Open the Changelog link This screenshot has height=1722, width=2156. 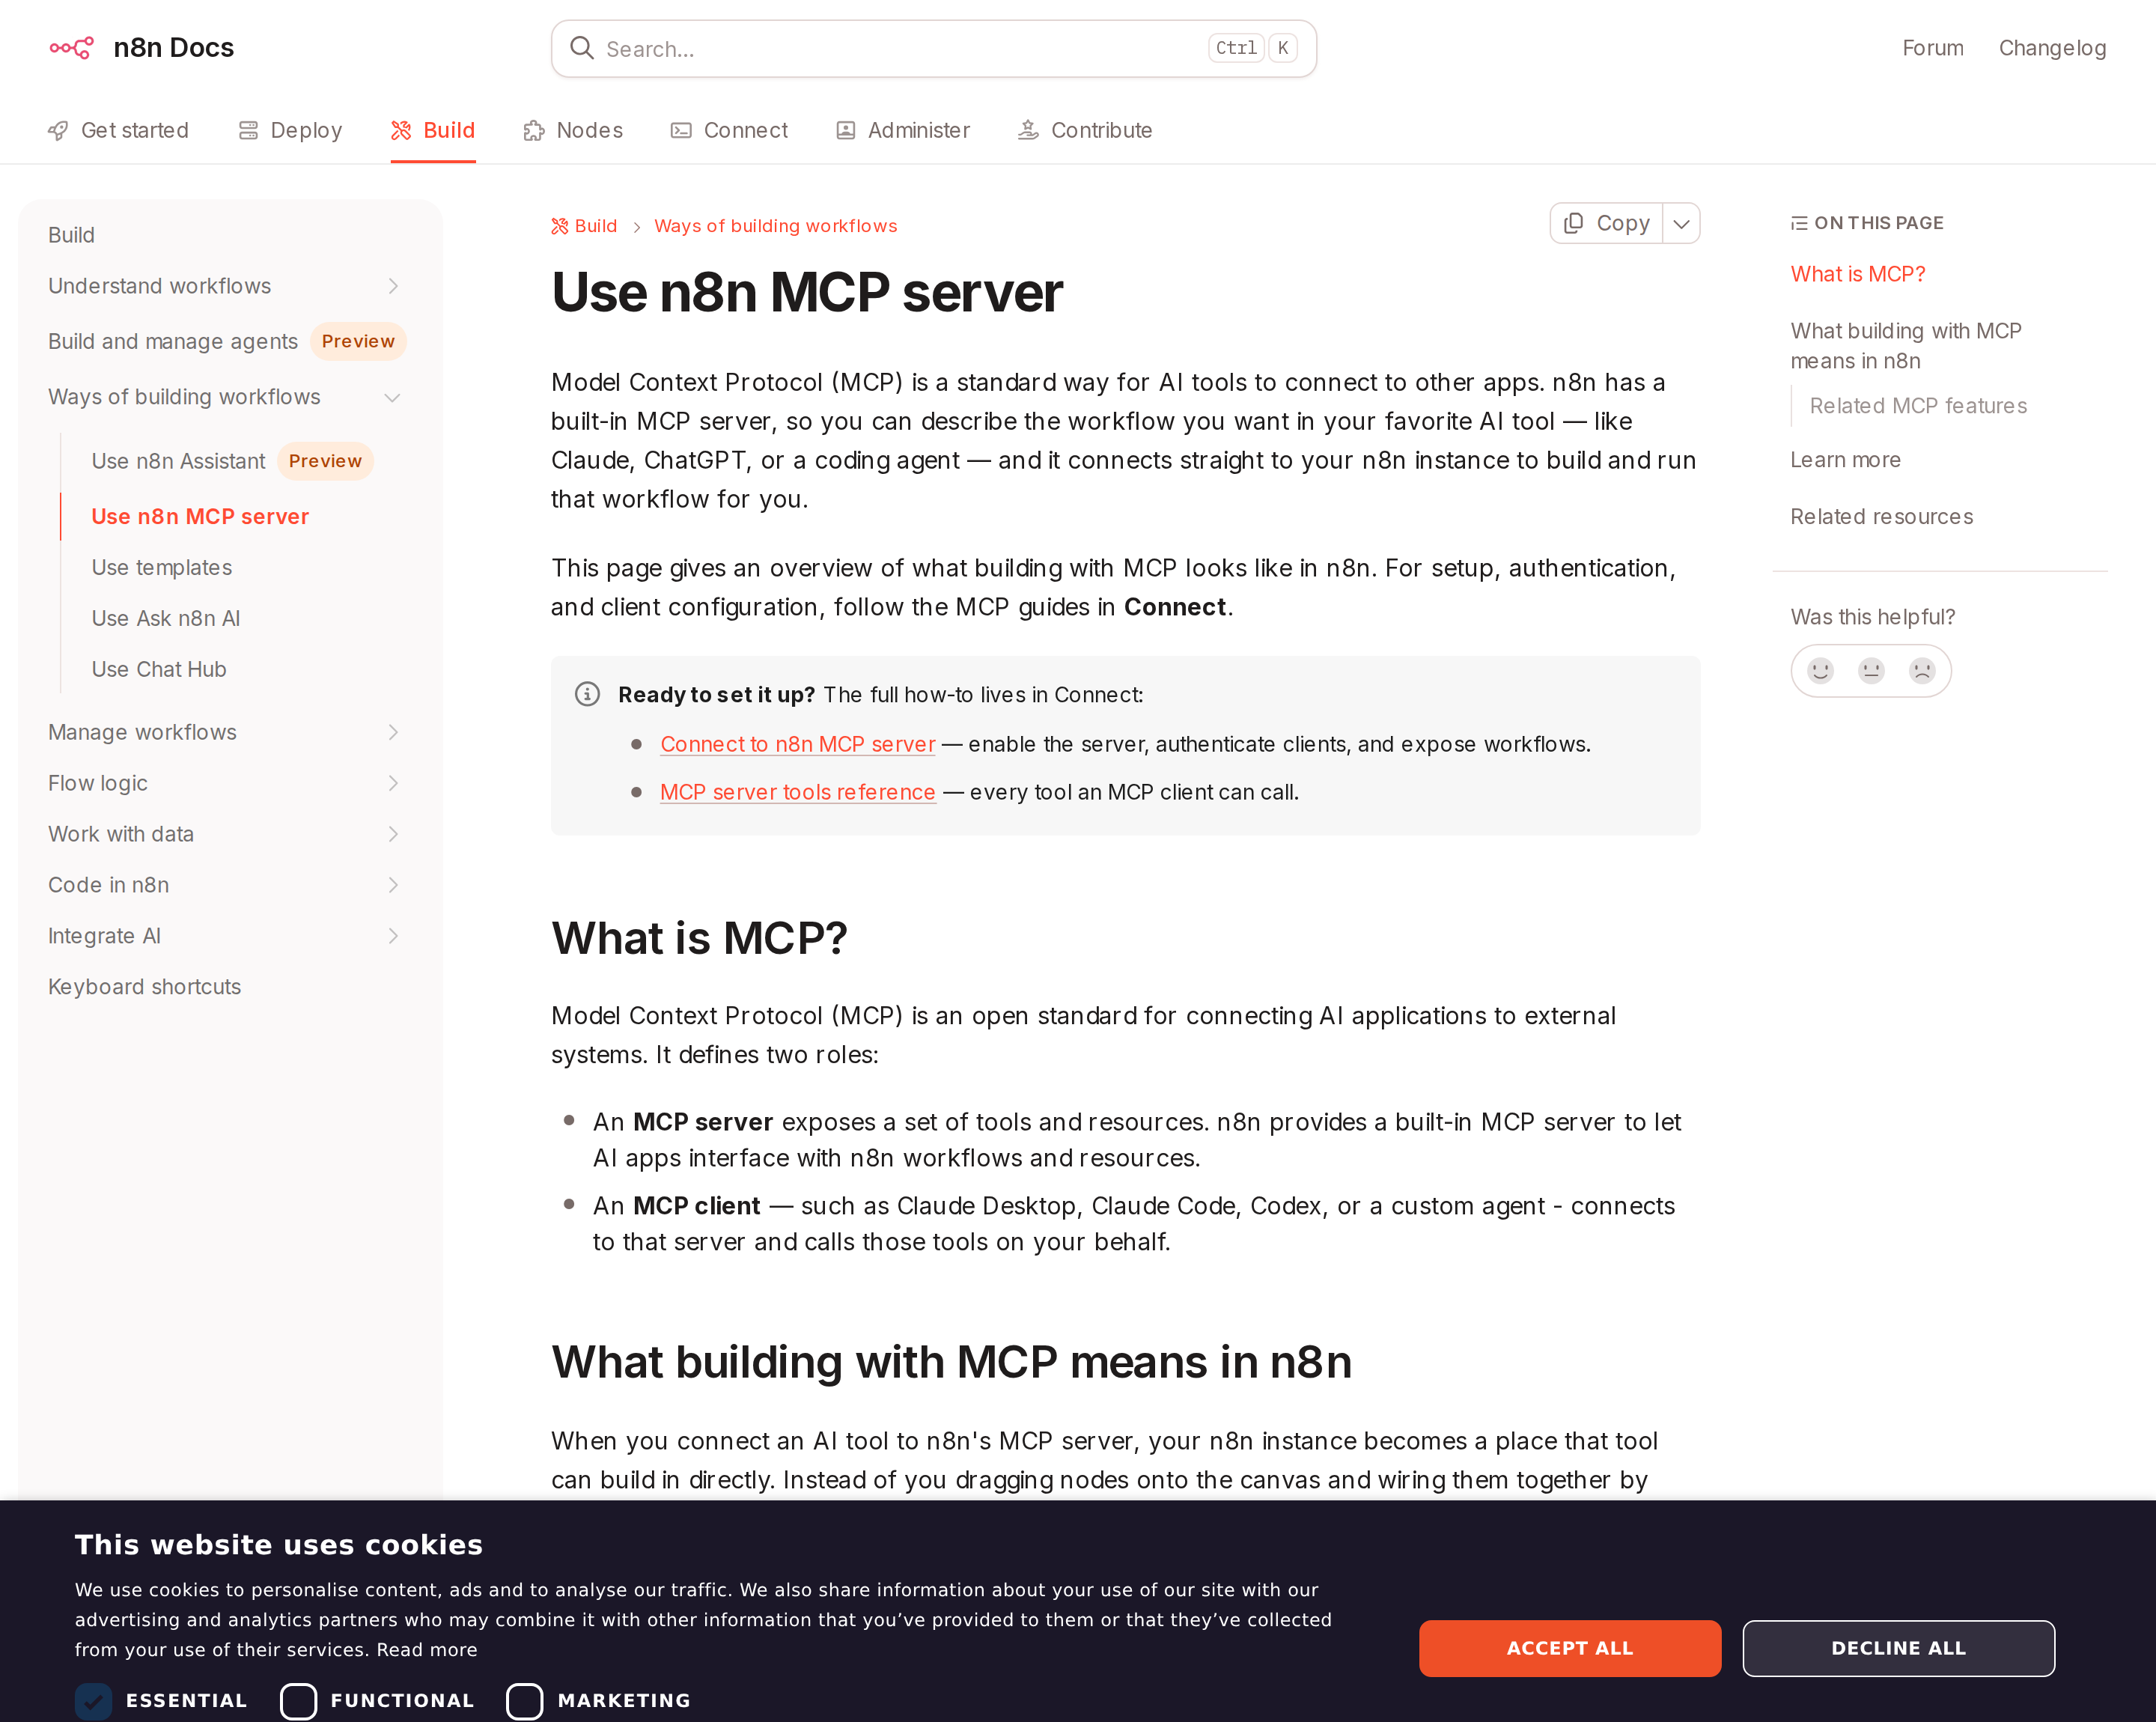pos(2052,48)
